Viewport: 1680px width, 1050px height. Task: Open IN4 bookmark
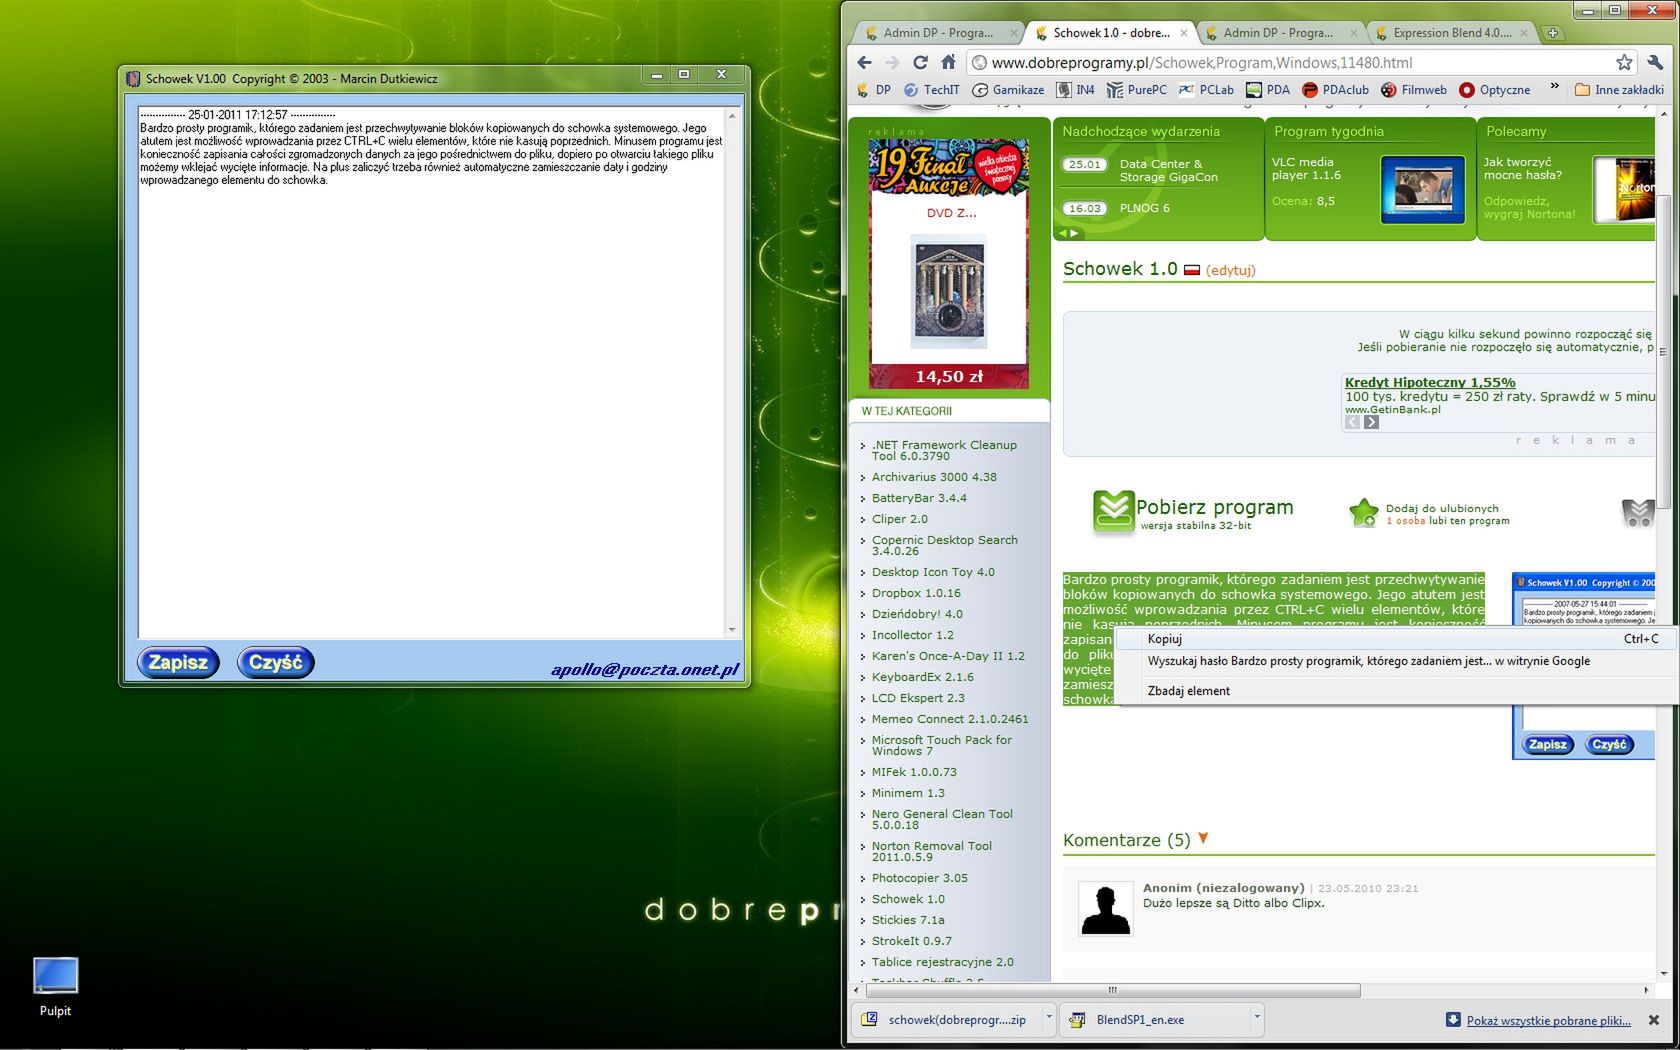(1076, 90)
